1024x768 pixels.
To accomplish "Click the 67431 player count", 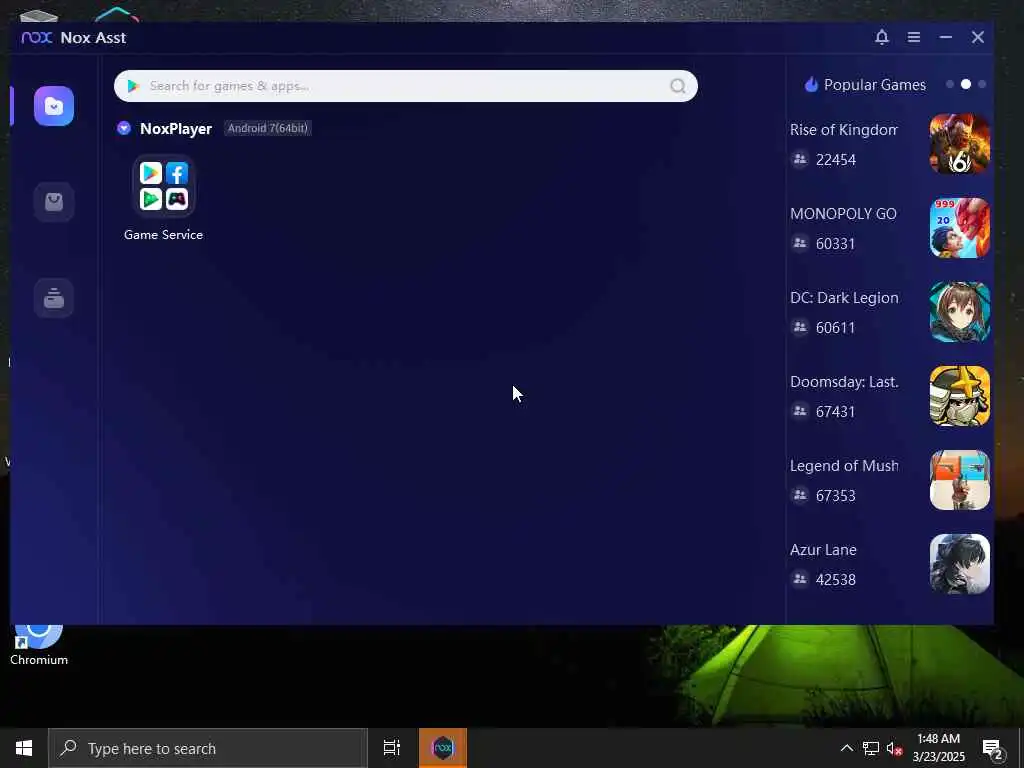I will (835, 412).
